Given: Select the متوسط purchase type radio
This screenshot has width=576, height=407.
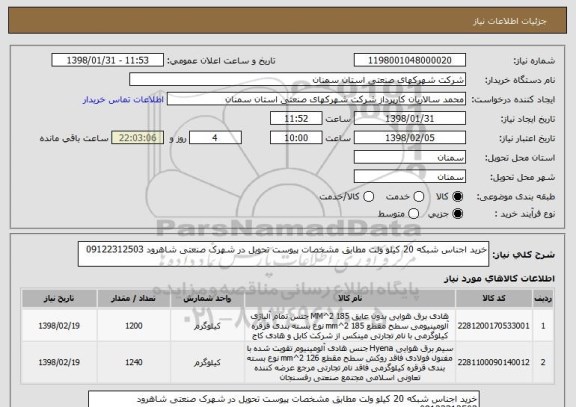Looking at the screenshot, I should click(x=413, y=213).
